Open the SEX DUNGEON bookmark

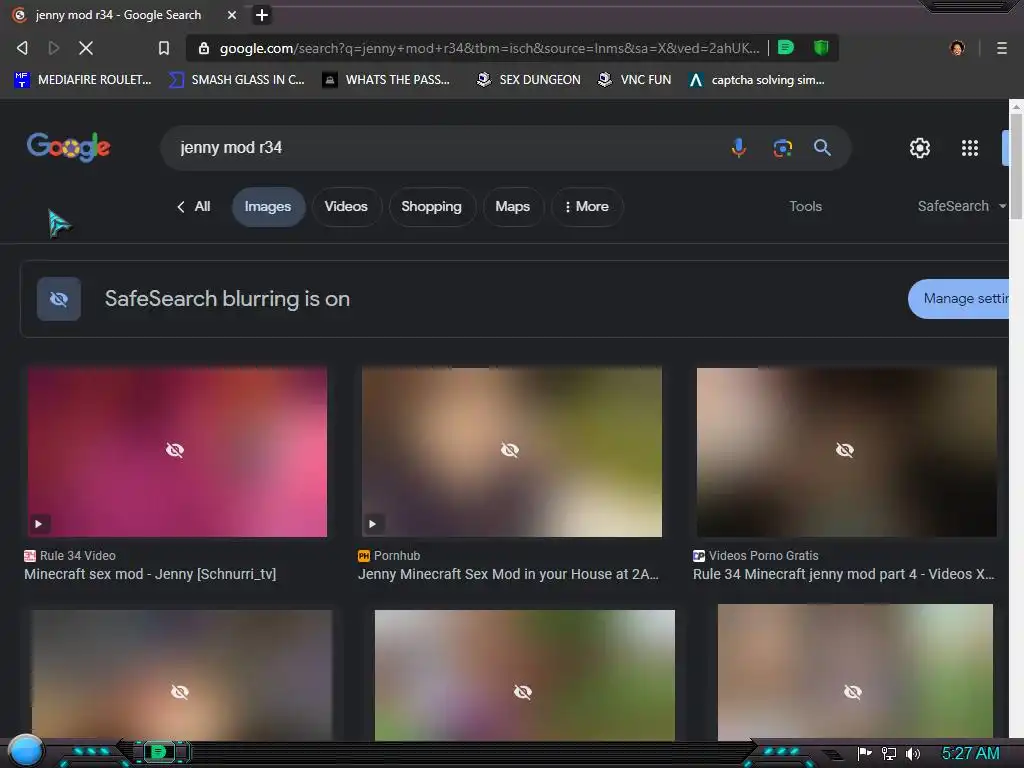tap(528, 80)
